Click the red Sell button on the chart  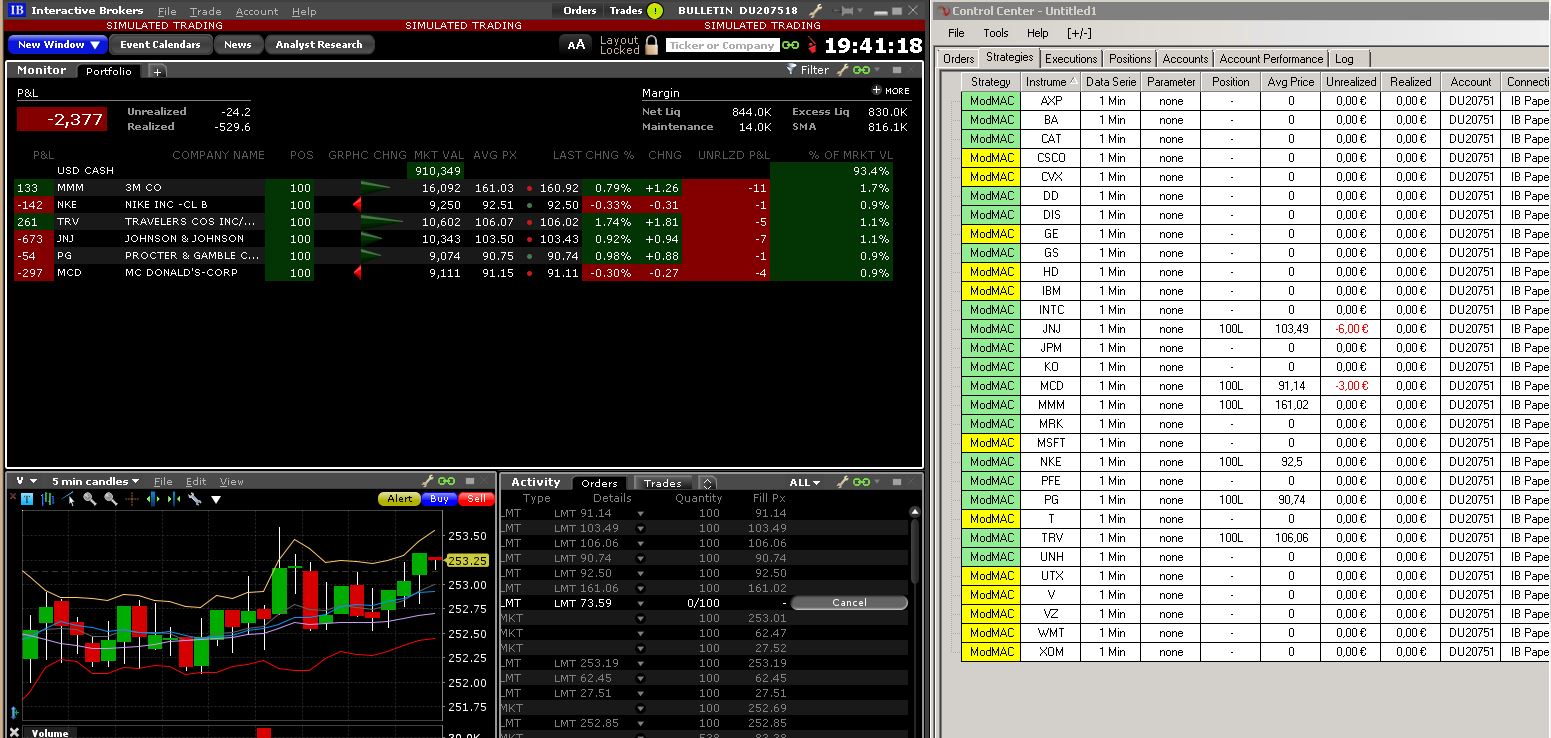476,499
